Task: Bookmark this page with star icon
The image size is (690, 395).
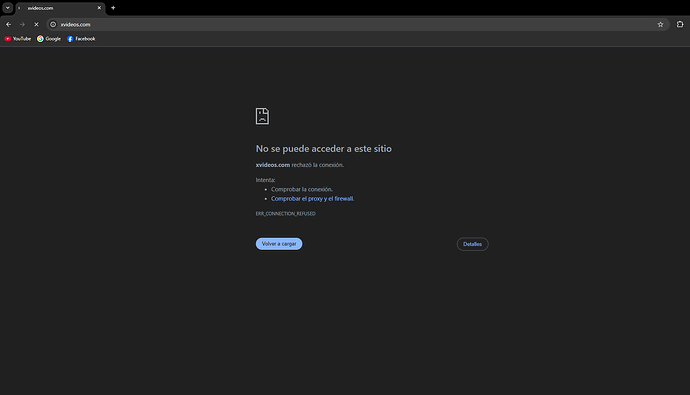Action: pyautogui.click(x=660, y=25)
